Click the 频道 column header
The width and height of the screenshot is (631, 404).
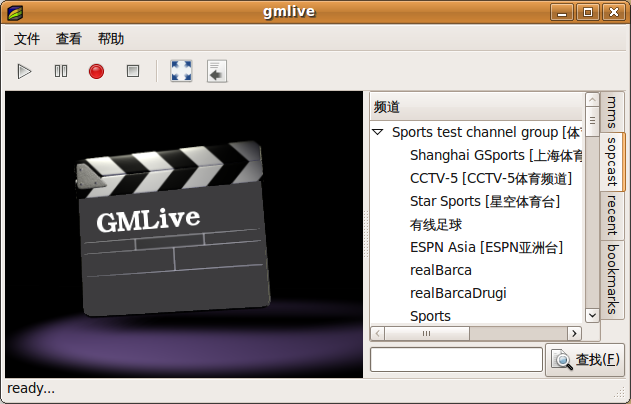click(x=476, y=107)
